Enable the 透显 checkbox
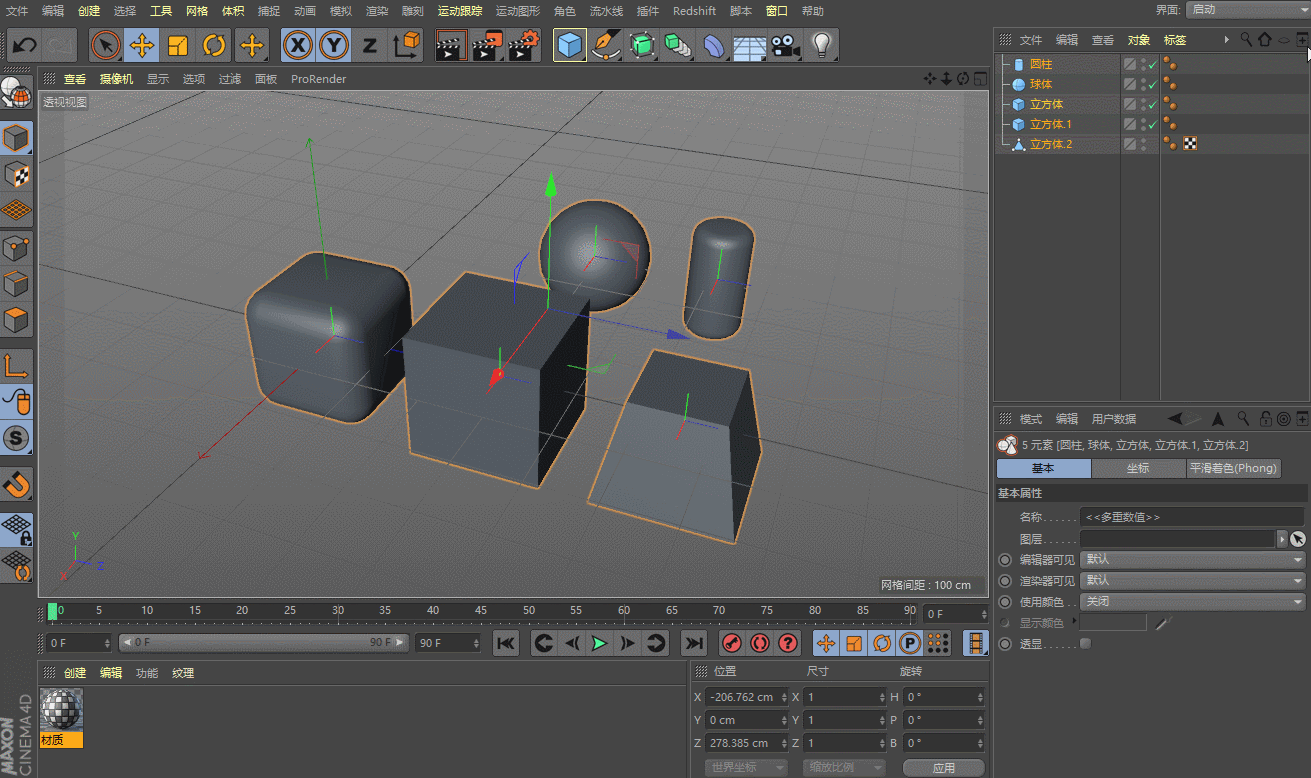The height and width of the screenshot is (778, 1311). (1086, 644)
